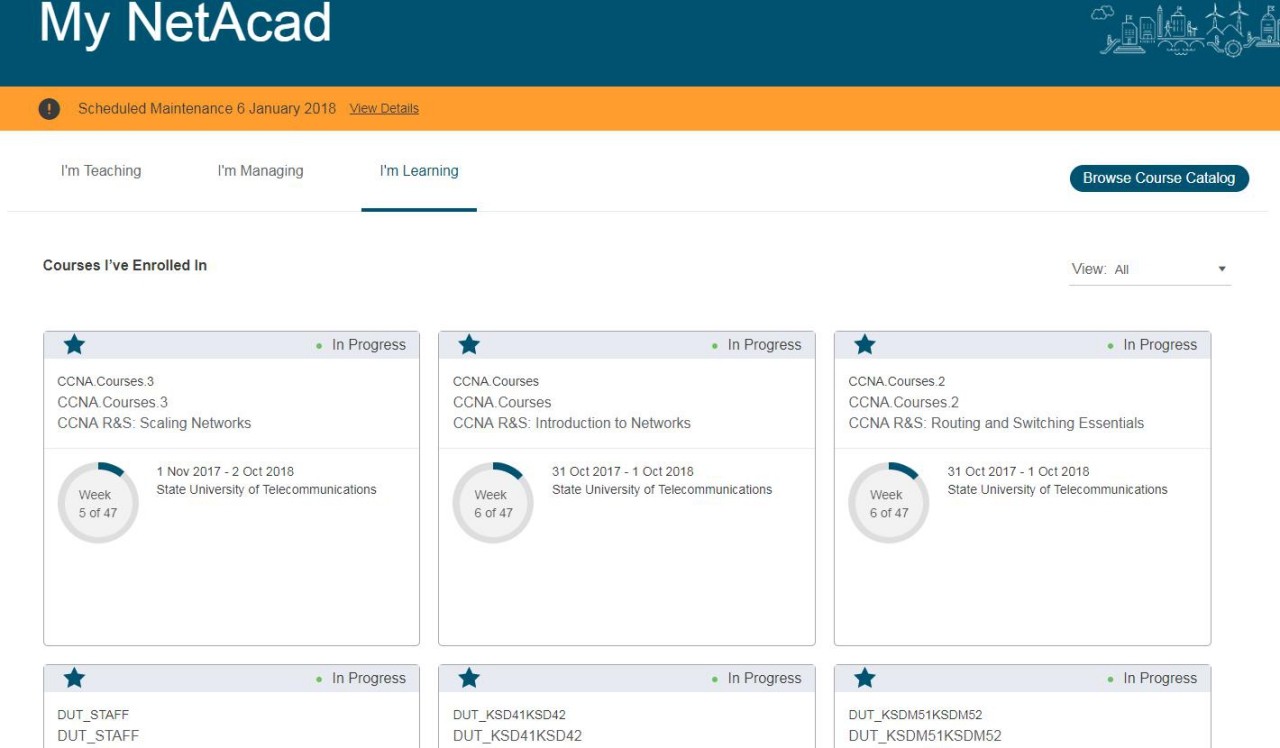The image size is (1280, 748).
Task: Click In Progress status on DUT_KSD41KSD42 card
Action: point(756,678)
